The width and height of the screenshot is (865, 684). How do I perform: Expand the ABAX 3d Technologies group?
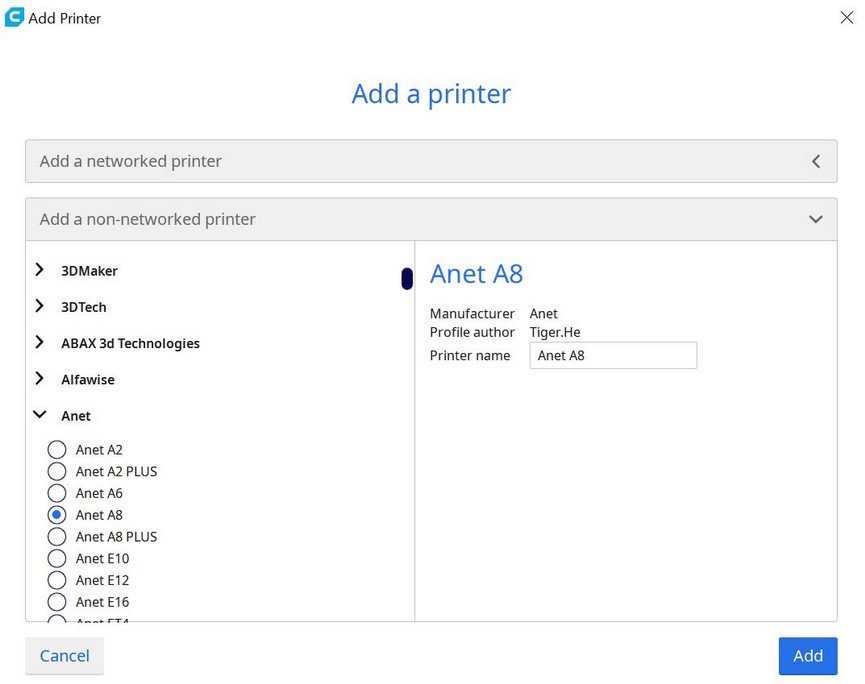pos(39,343)
